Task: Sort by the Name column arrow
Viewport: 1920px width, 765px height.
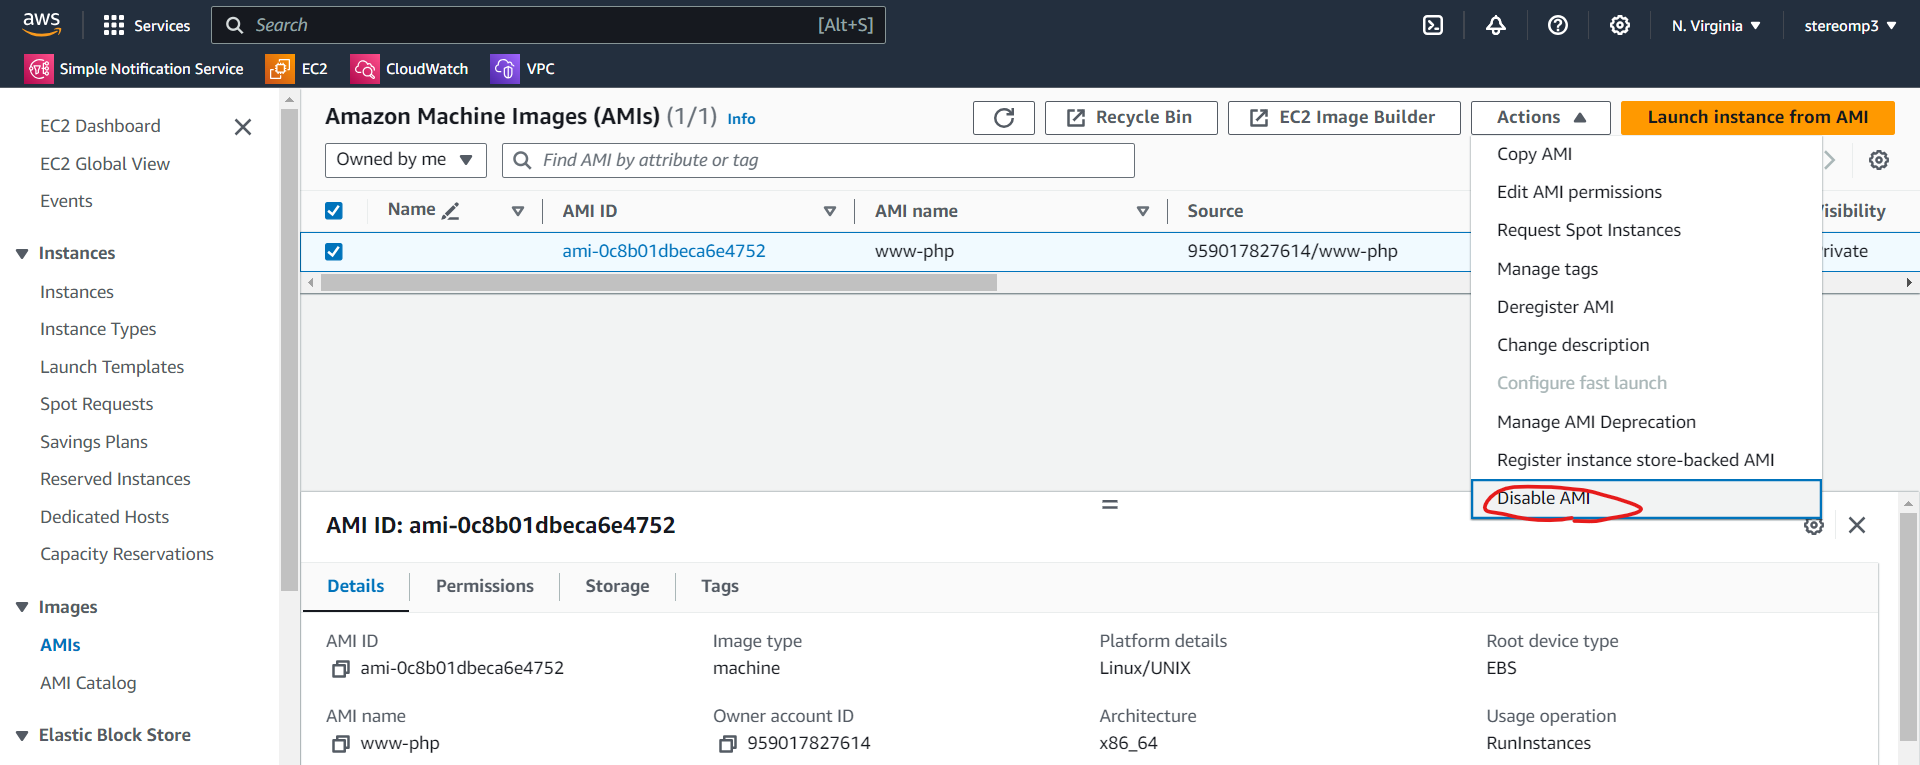Action: click(518, 211)
